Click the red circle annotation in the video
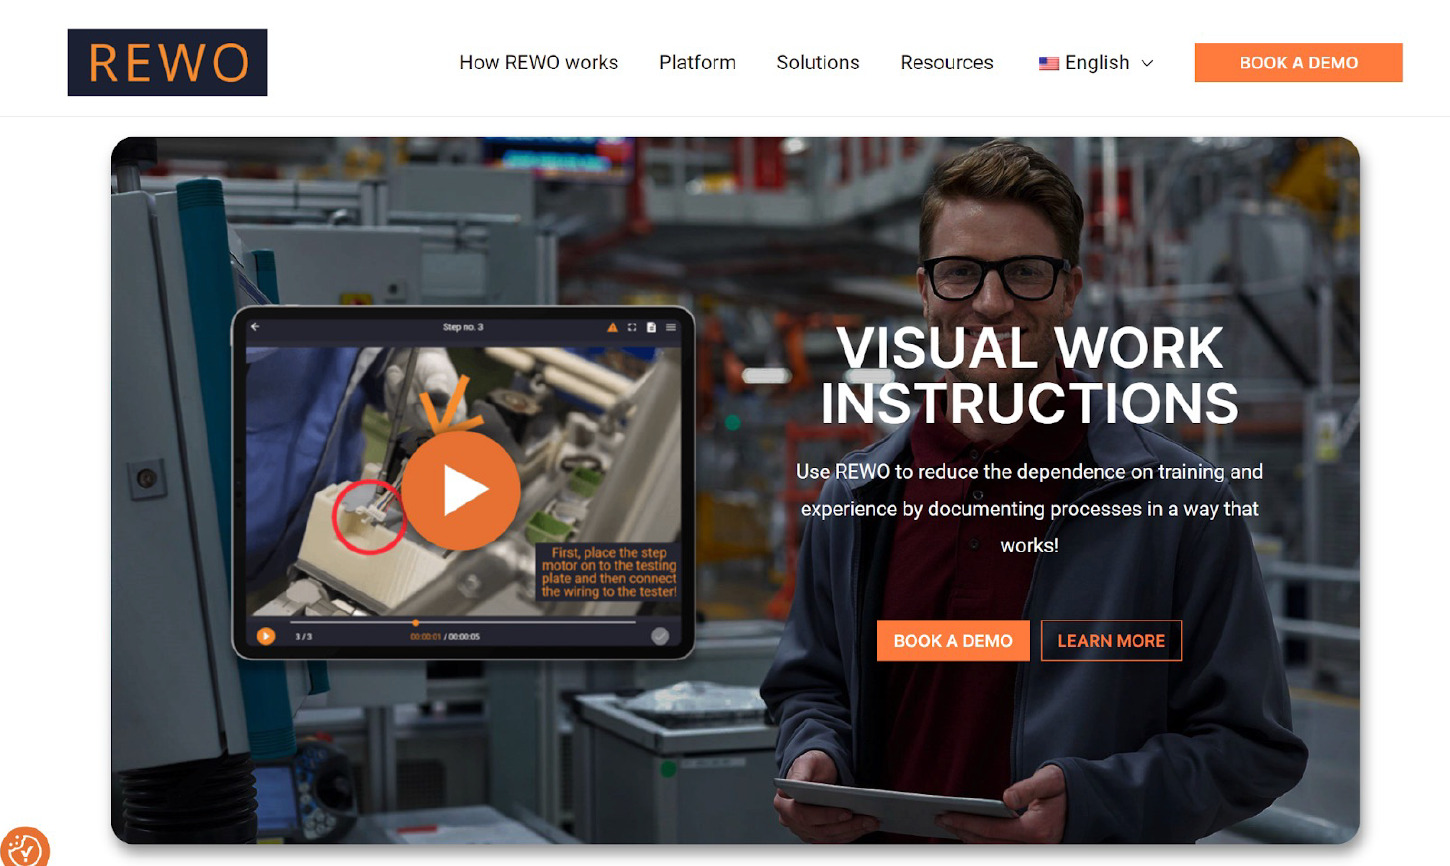 click(369, 516)
